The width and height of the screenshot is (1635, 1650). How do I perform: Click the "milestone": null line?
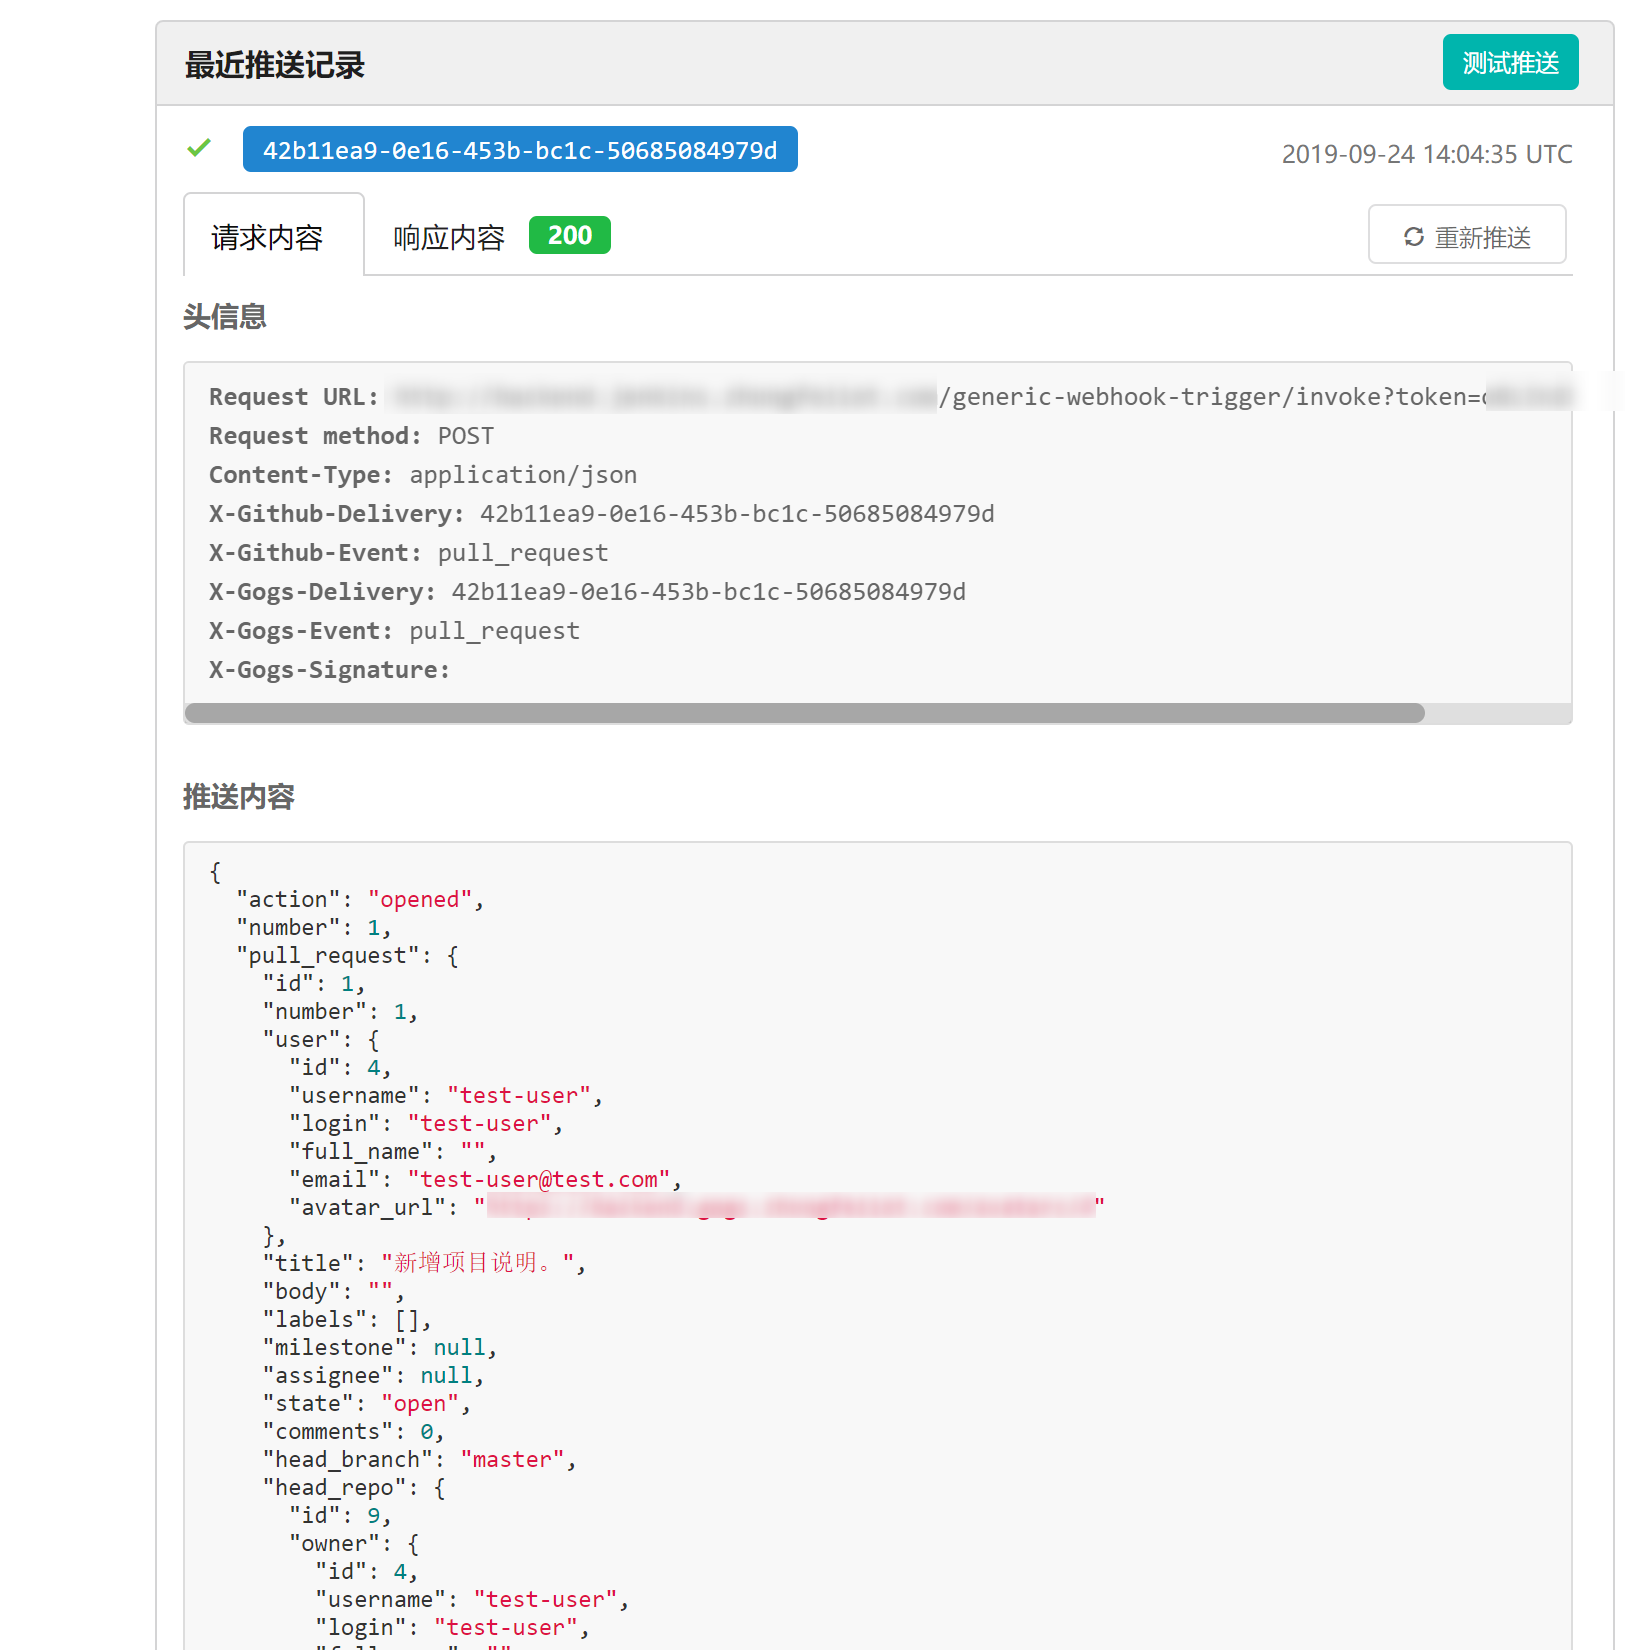[x=380, y=1348]
